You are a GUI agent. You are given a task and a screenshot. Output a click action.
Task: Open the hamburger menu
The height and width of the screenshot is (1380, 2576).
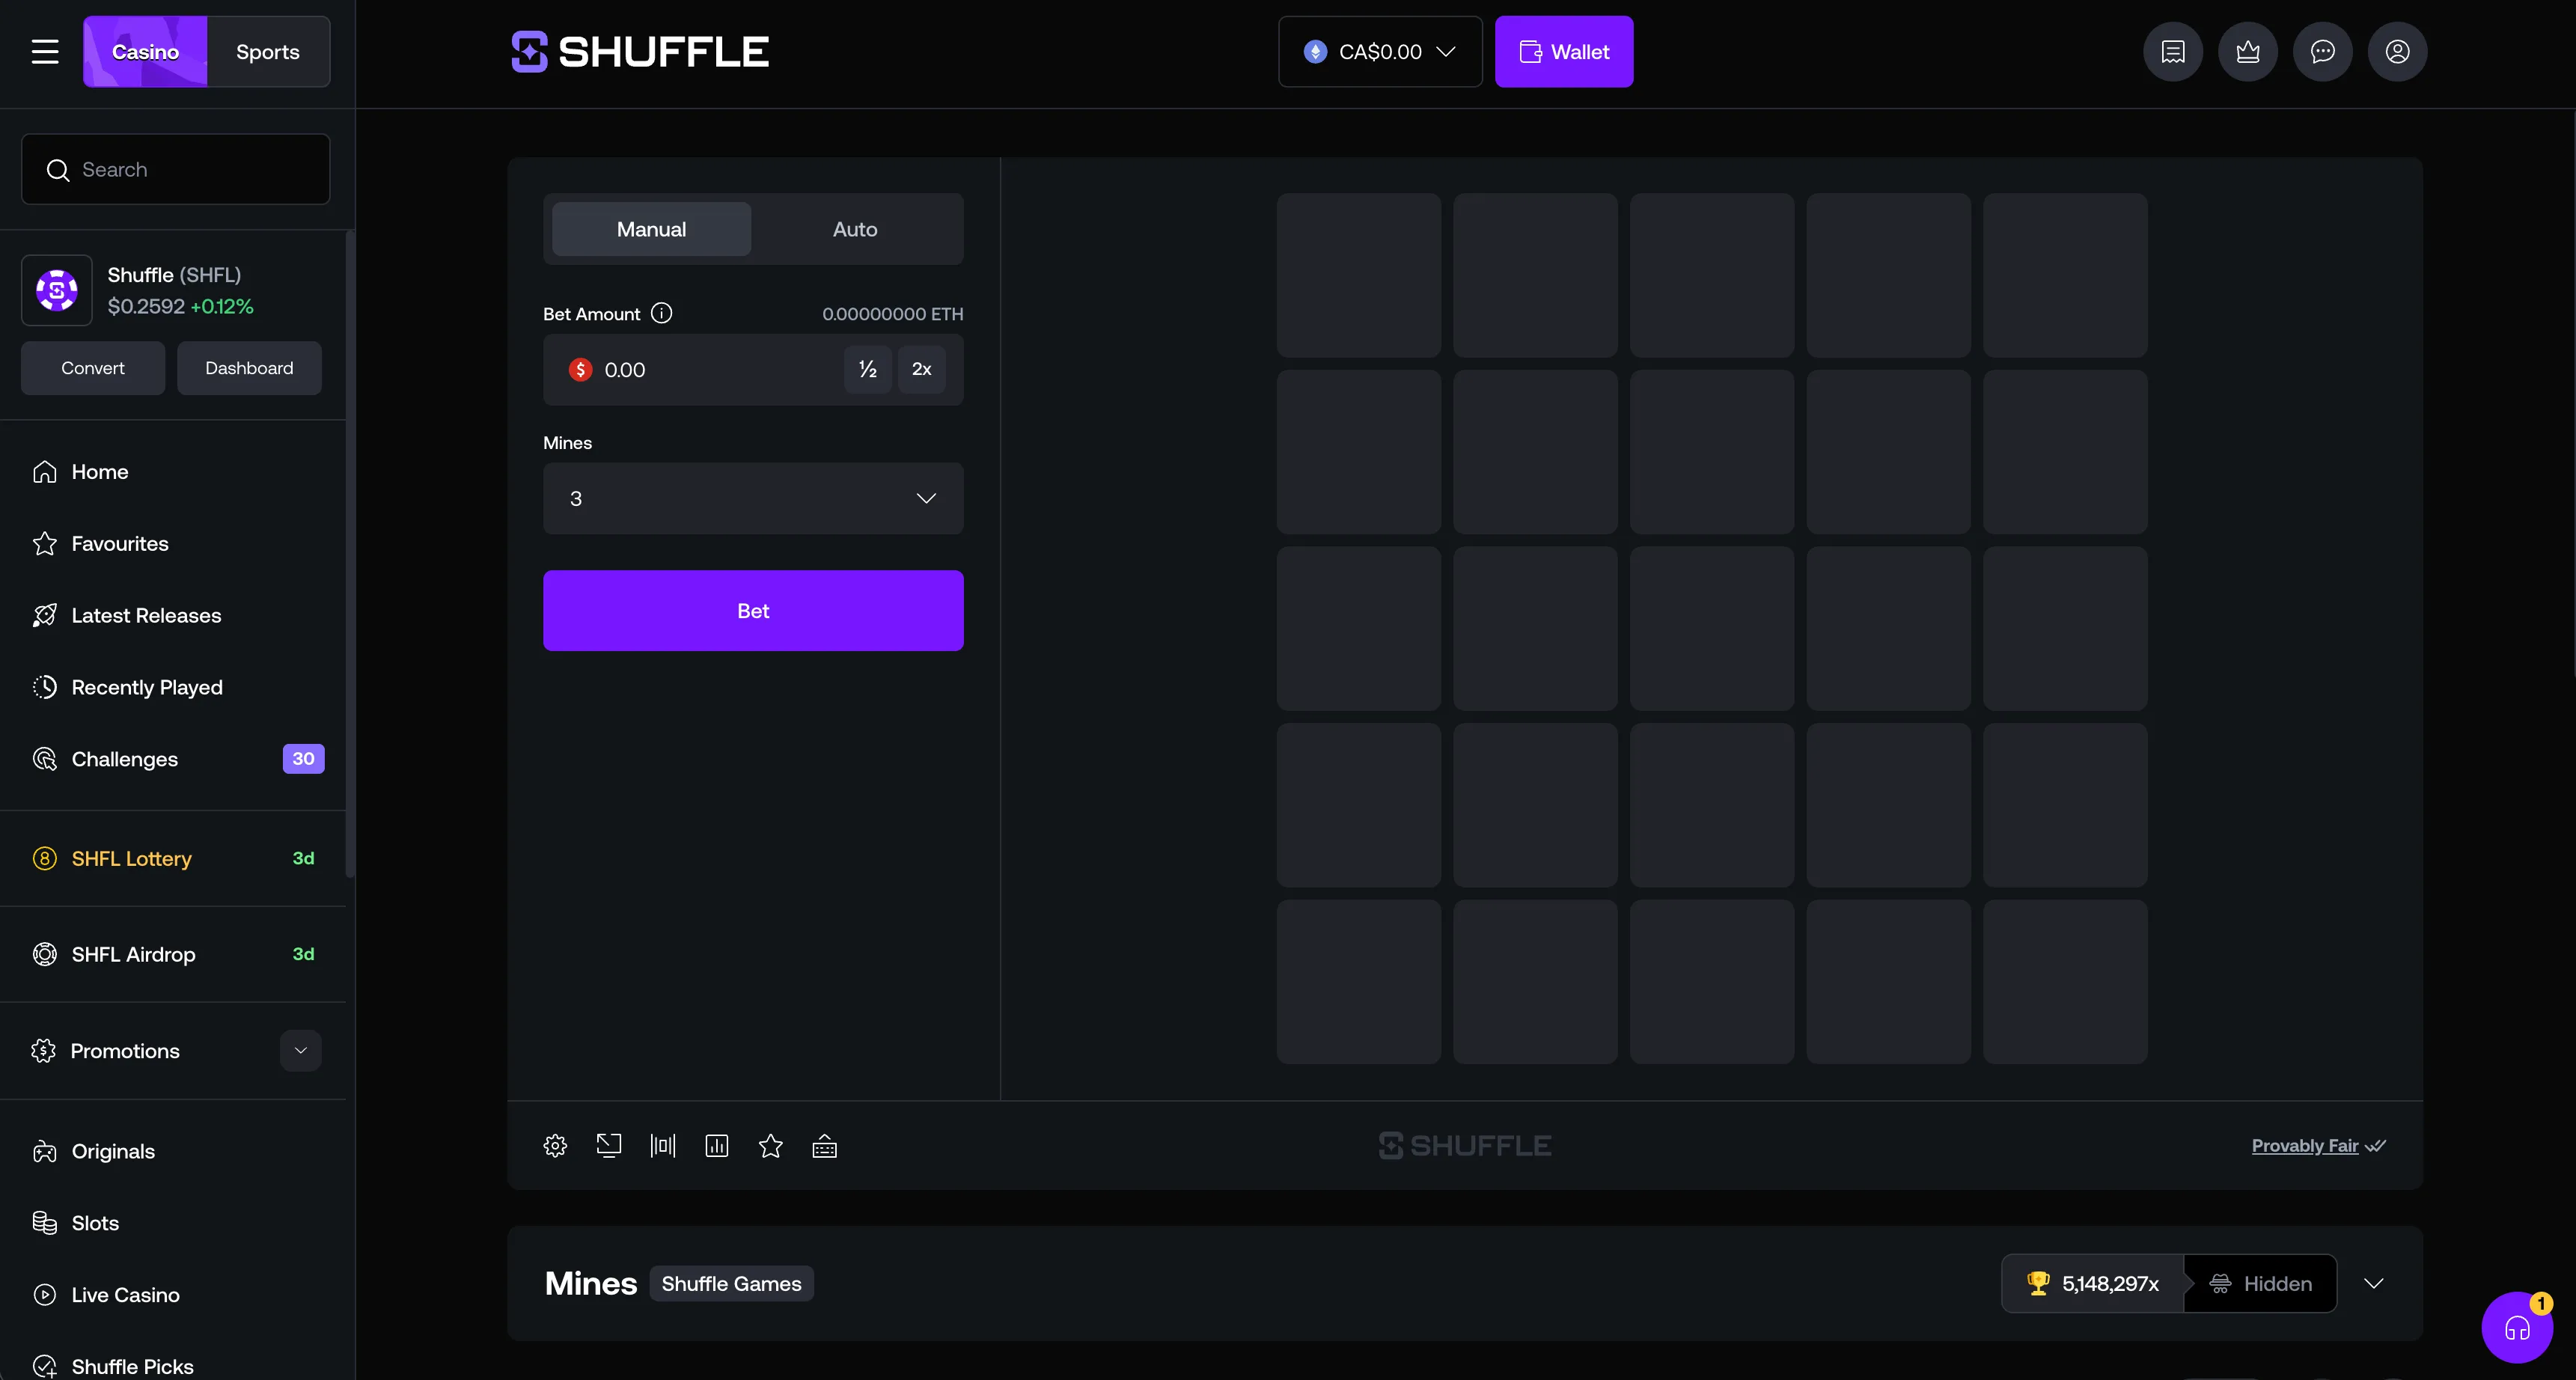point(45,51)
